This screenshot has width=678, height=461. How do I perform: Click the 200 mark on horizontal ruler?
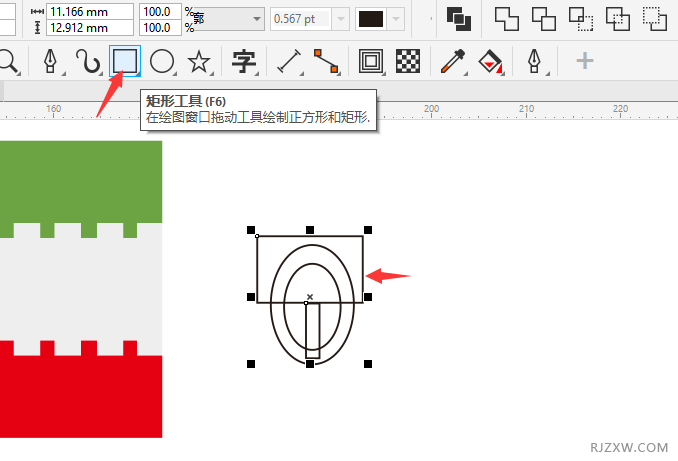(432, 109)
